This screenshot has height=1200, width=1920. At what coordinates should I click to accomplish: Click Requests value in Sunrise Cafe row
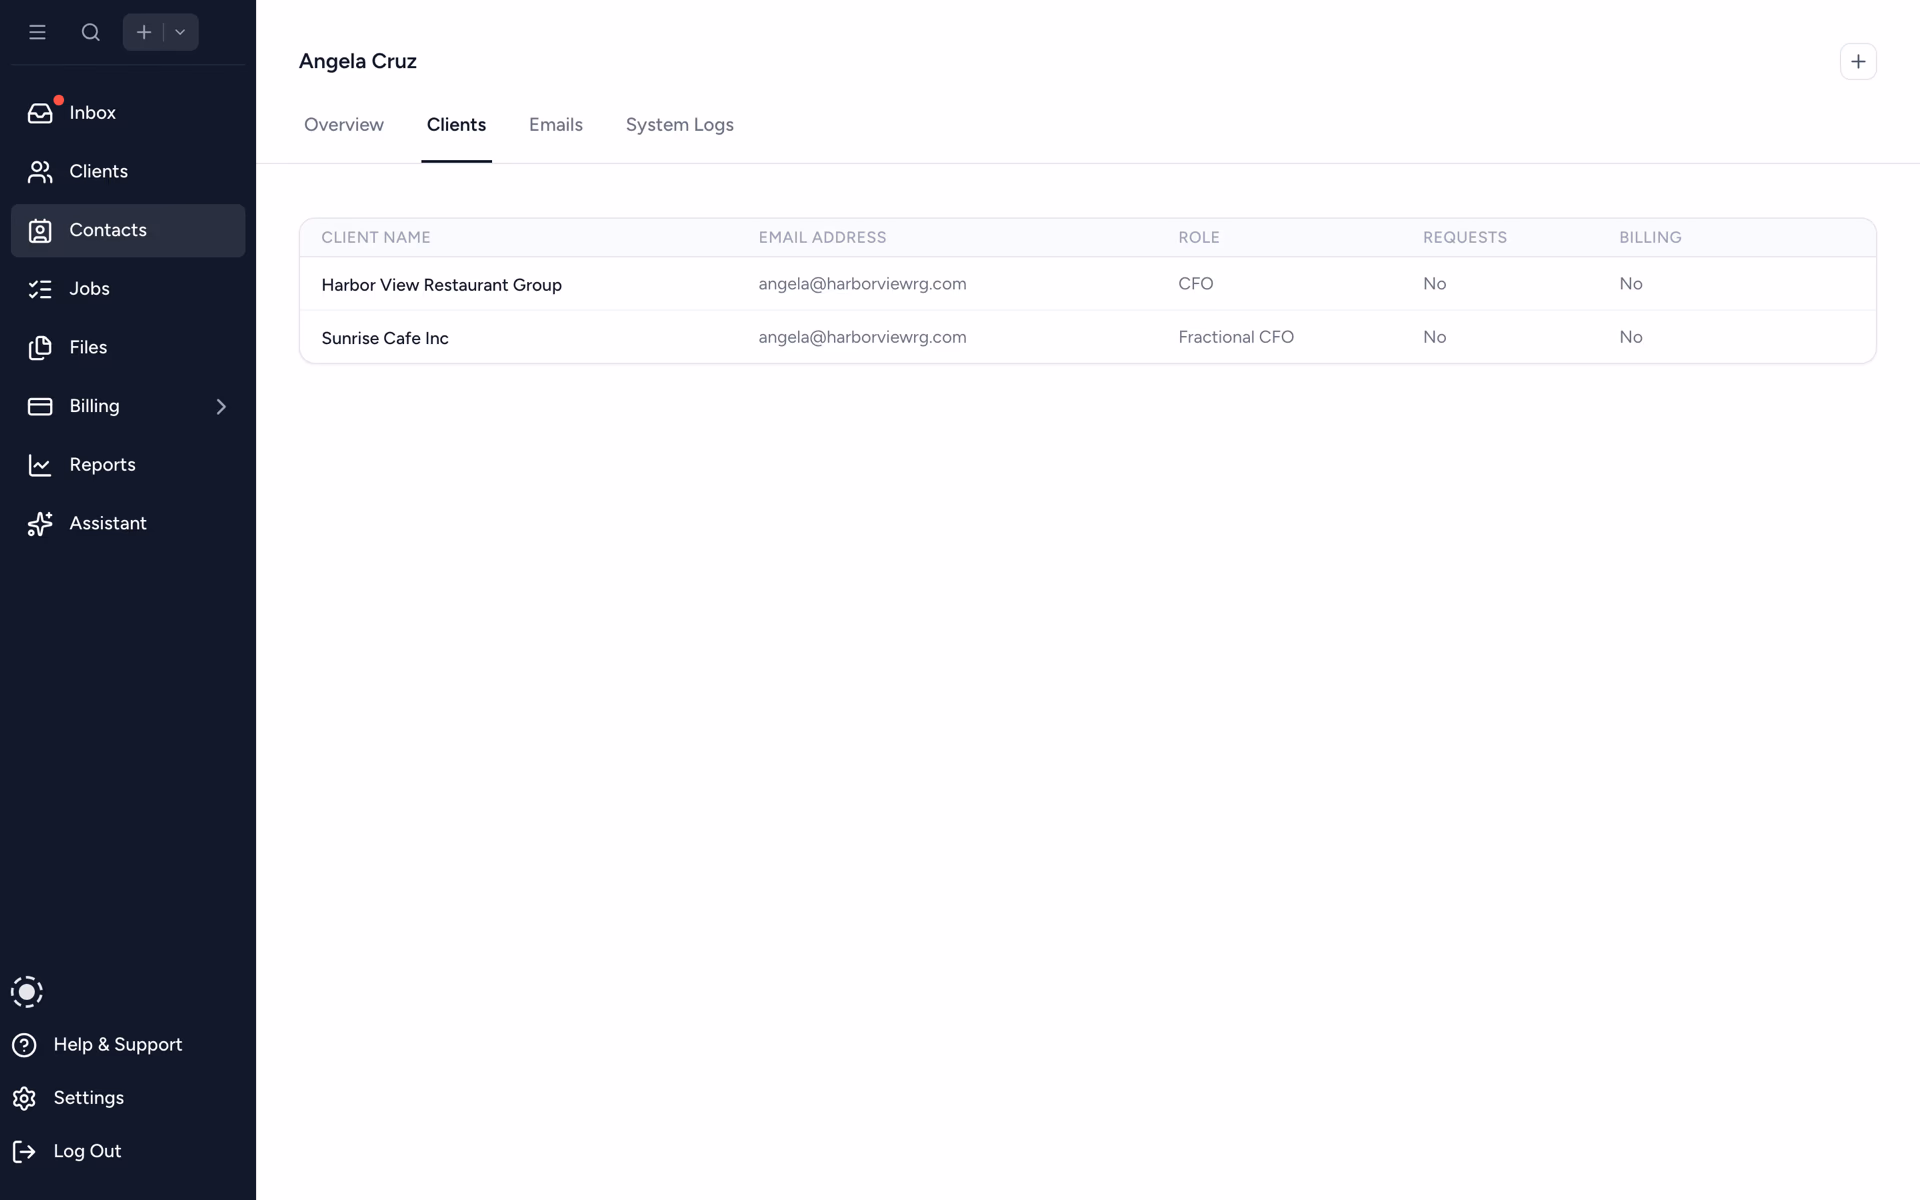(x=1435, y=337)
